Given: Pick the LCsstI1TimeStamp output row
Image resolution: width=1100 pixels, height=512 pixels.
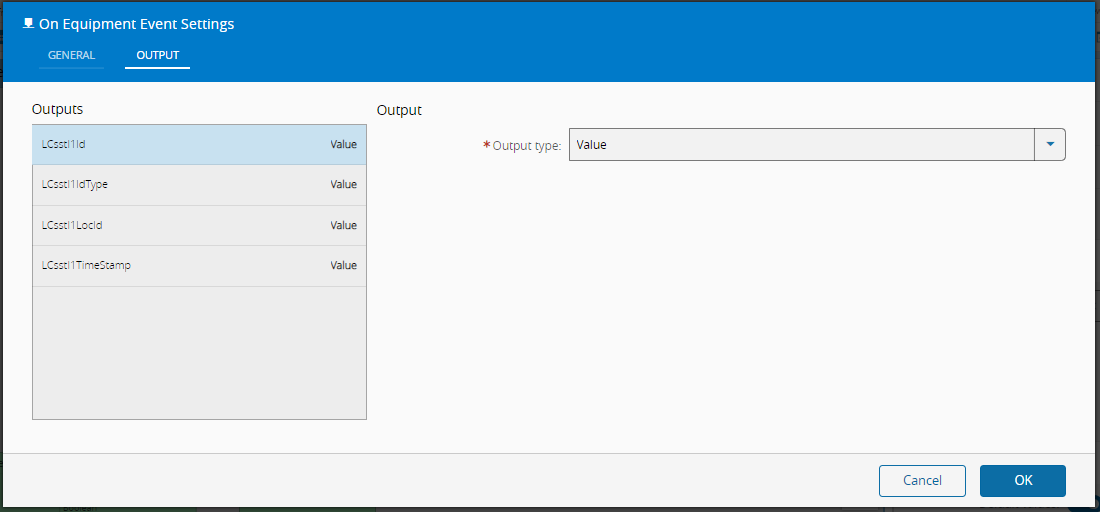Looking at the screenshot, I should pyautogui.click(x=199, y=266).
